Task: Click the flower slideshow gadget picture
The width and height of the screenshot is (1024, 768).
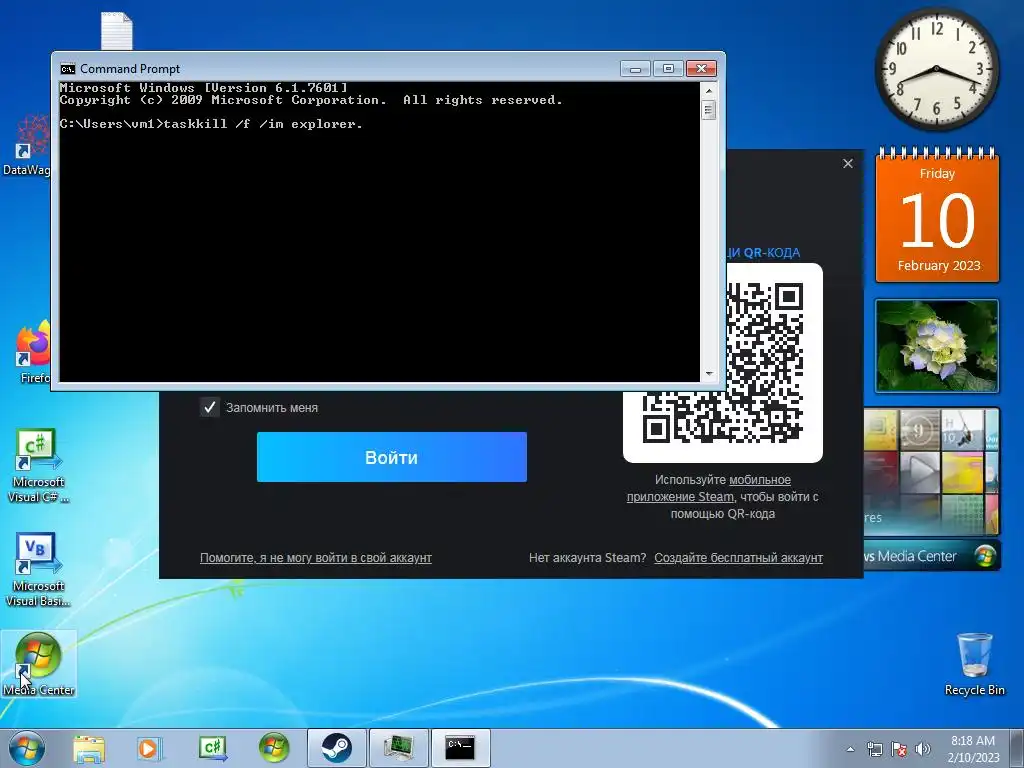Action: pyautogui.click(x=936, y=345)
